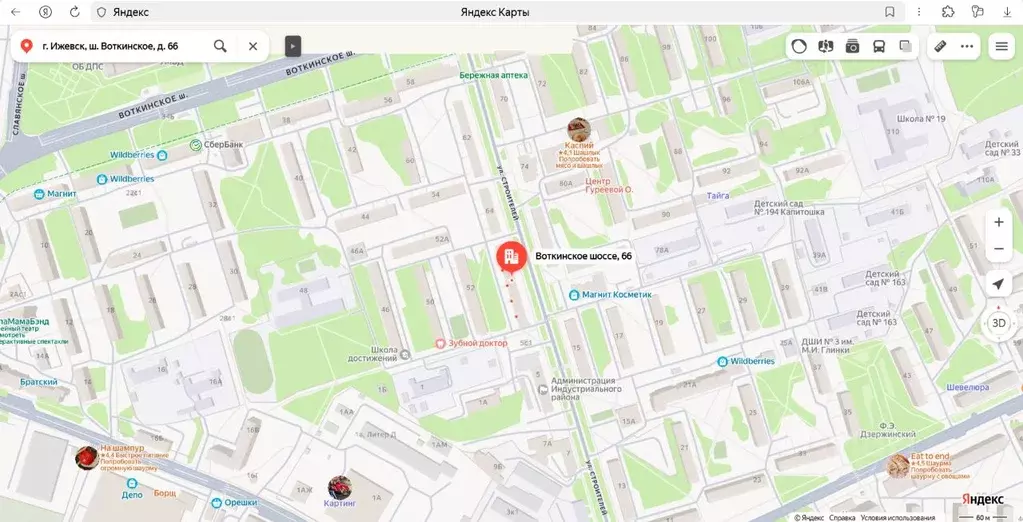Click the browser address bar
1023x522 pixels.
(x=496, y=12)
